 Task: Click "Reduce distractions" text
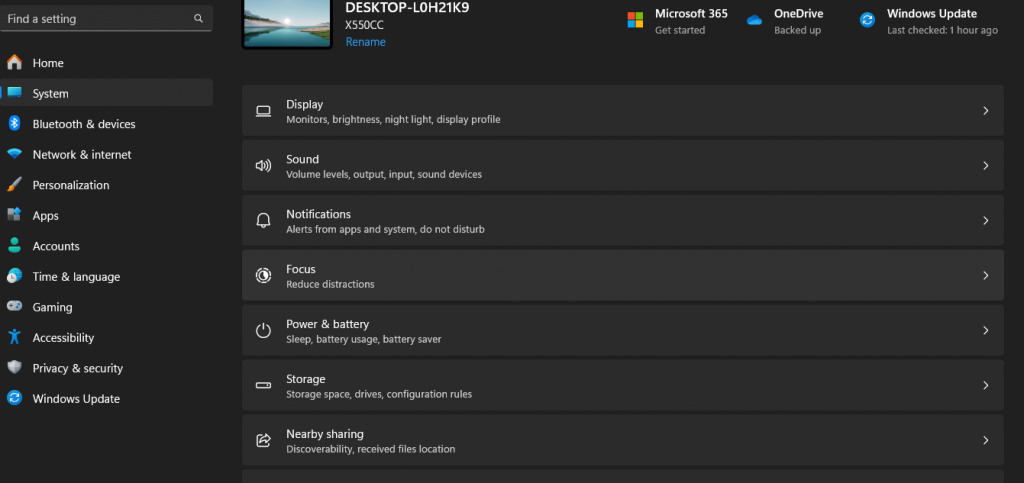330,284
